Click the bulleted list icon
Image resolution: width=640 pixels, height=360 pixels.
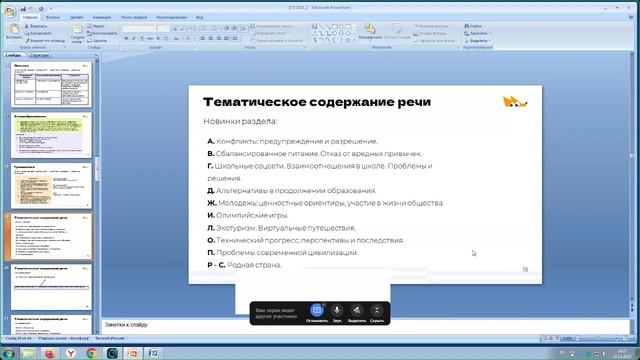click(x=204, y=29)
